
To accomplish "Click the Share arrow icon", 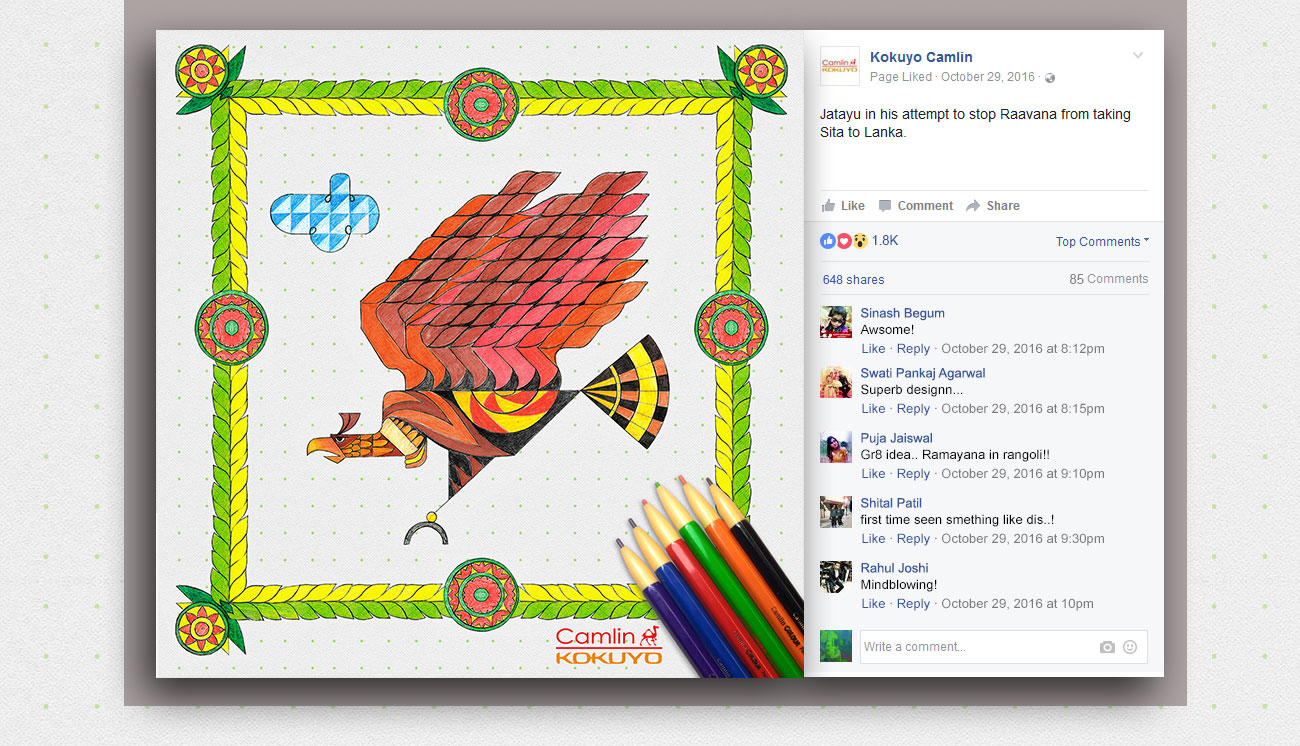I will tap(973, 206).
